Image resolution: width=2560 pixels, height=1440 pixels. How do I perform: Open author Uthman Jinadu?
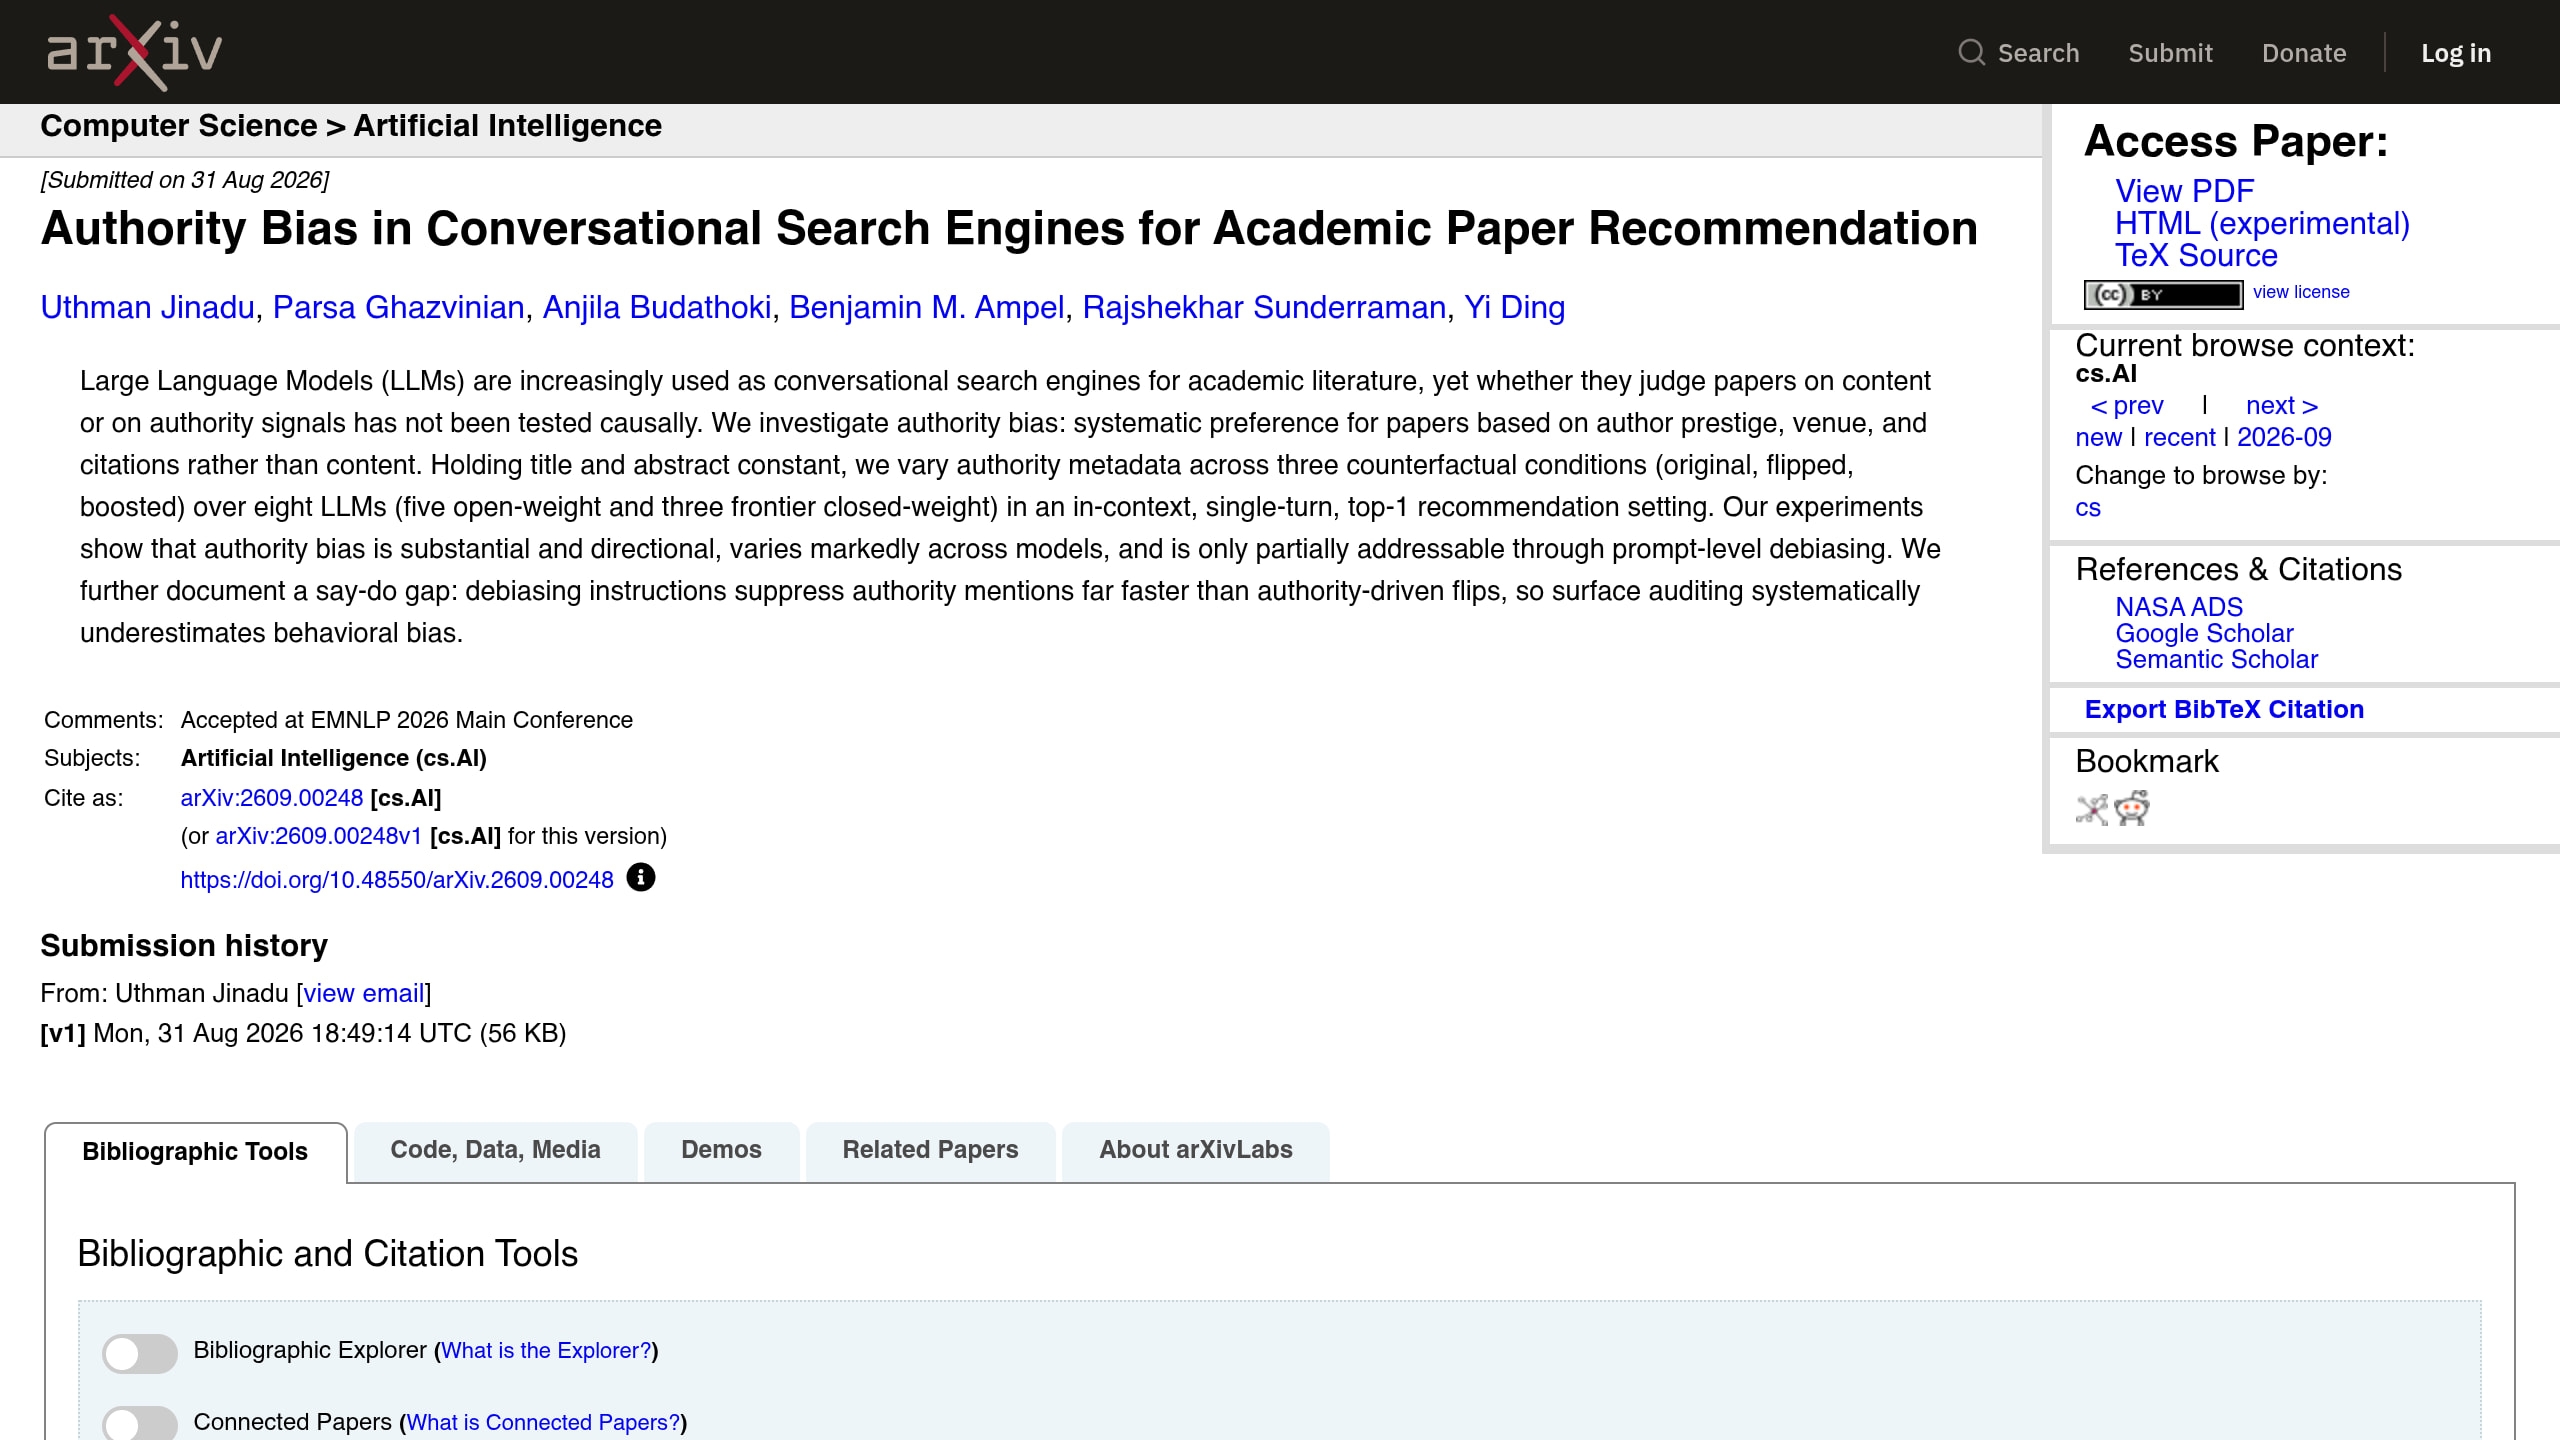coord(148,307)
